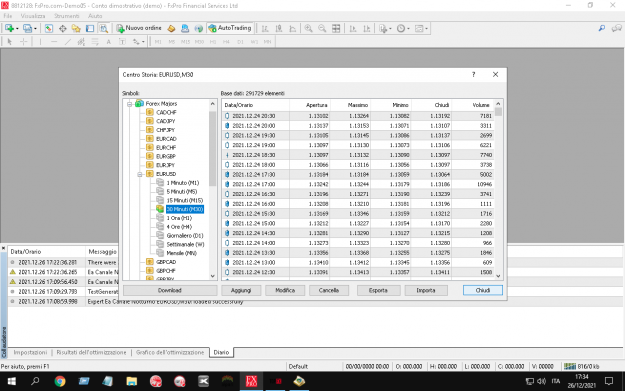Select the bar chart type icon
This screenshot has width=625, height=391.
pyautogui.click(x=265, y=28)
